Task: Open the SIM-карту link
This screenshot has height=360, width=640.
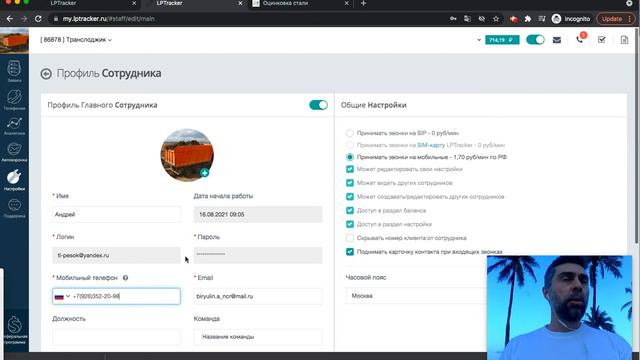Action: coord(431,145)
